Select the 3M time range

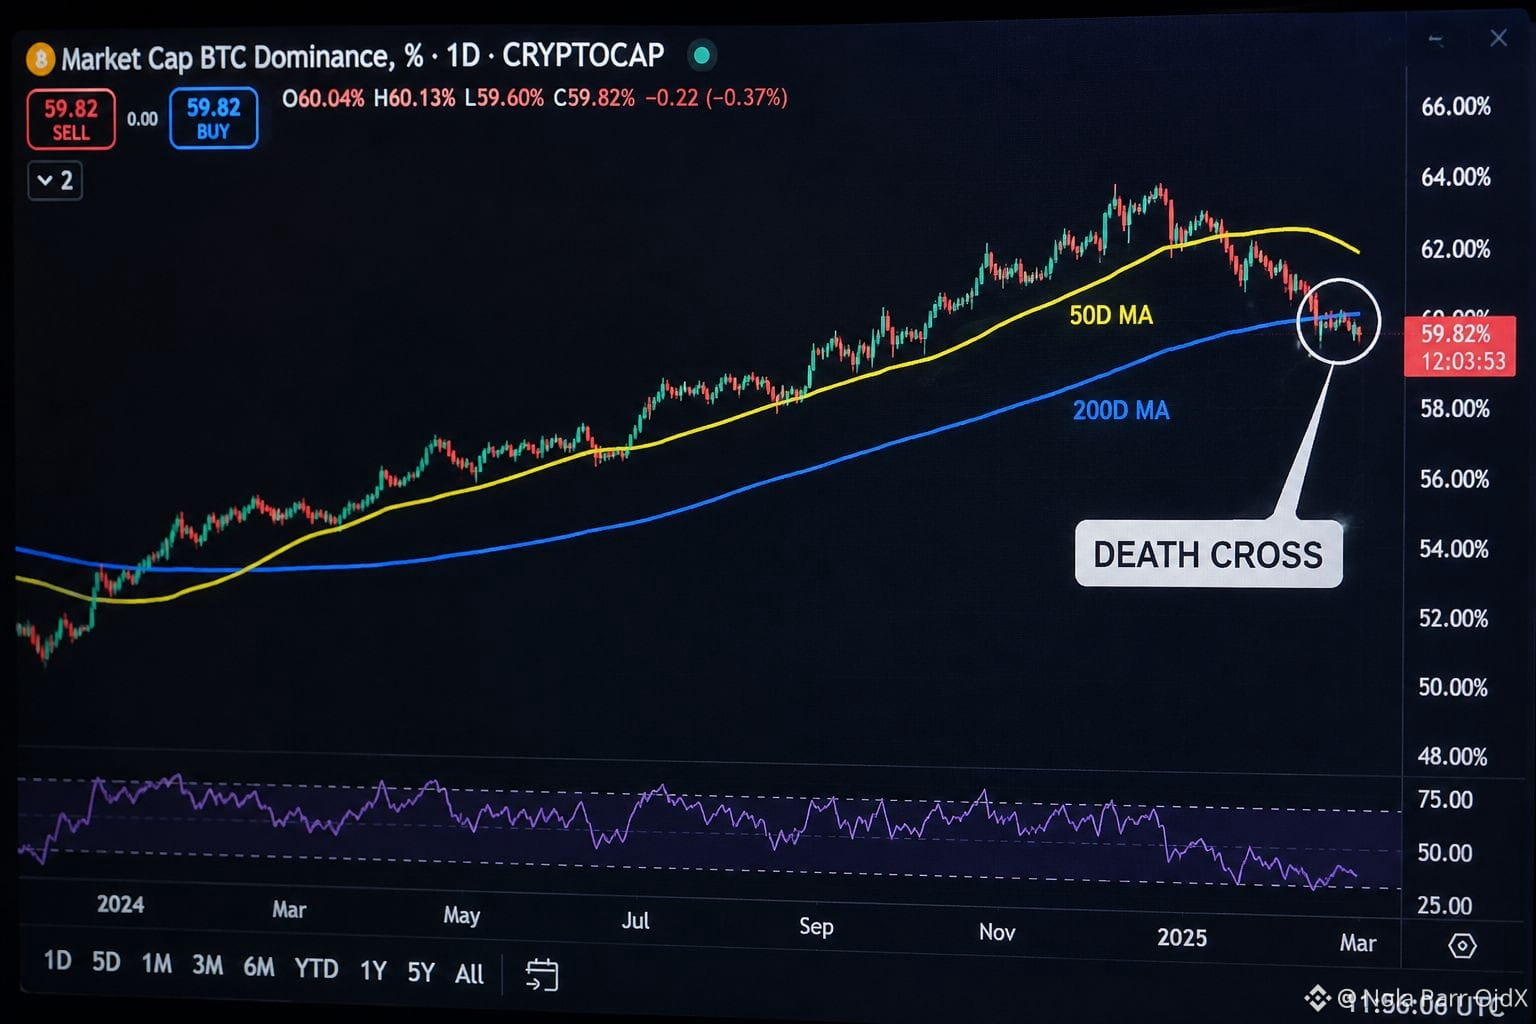click(208, 965)
